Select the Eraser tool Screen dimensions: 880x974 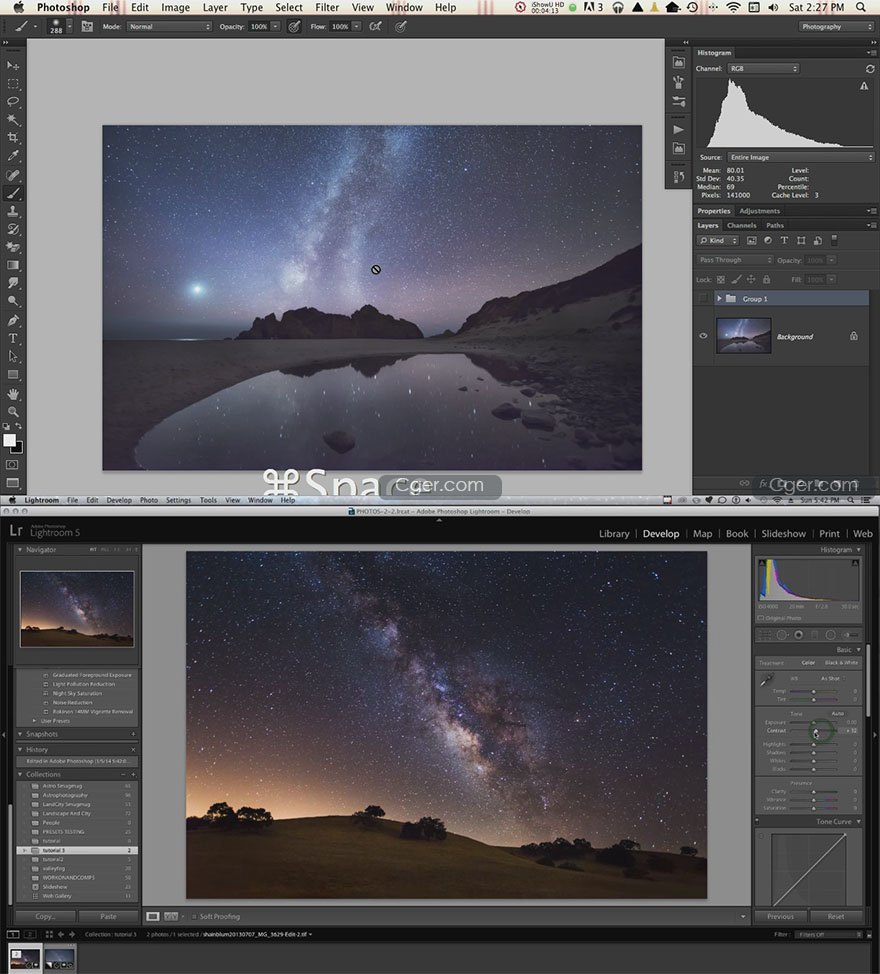(12, 247)
